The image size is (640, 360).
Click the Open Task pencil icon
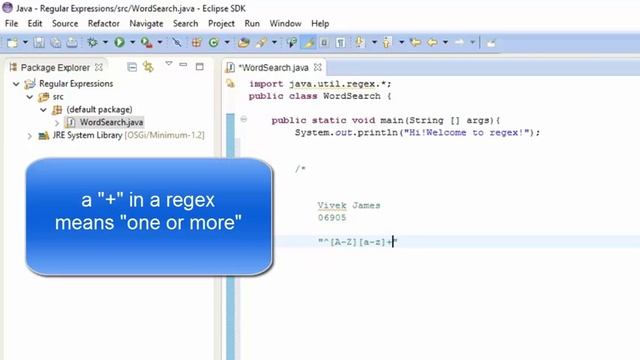(261, 42)
